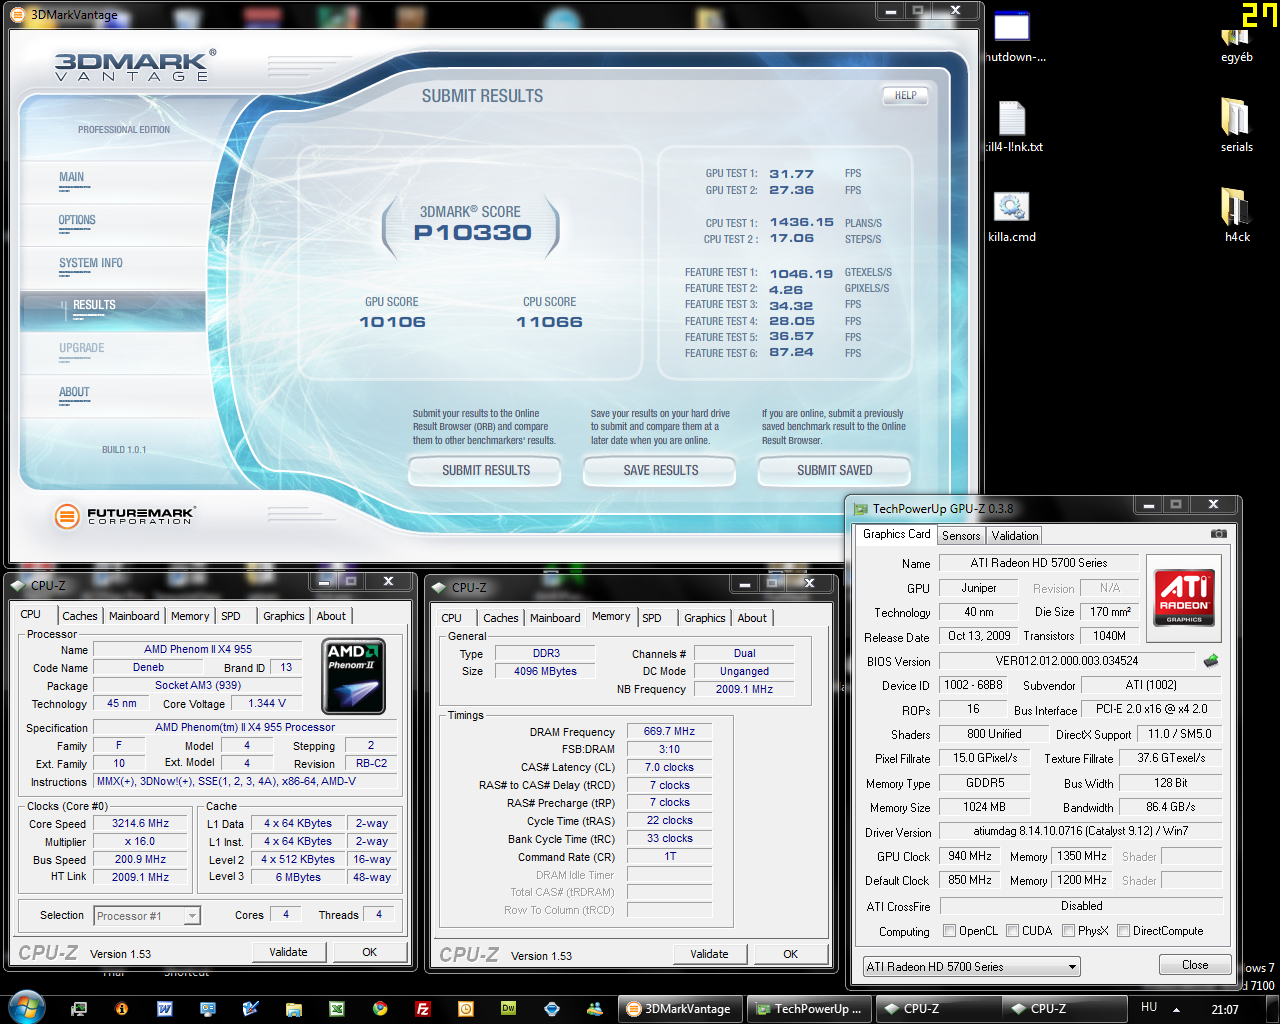Open the h4ck desktop folder
The image size is (1280, 1024).
tap(1236, 215)
